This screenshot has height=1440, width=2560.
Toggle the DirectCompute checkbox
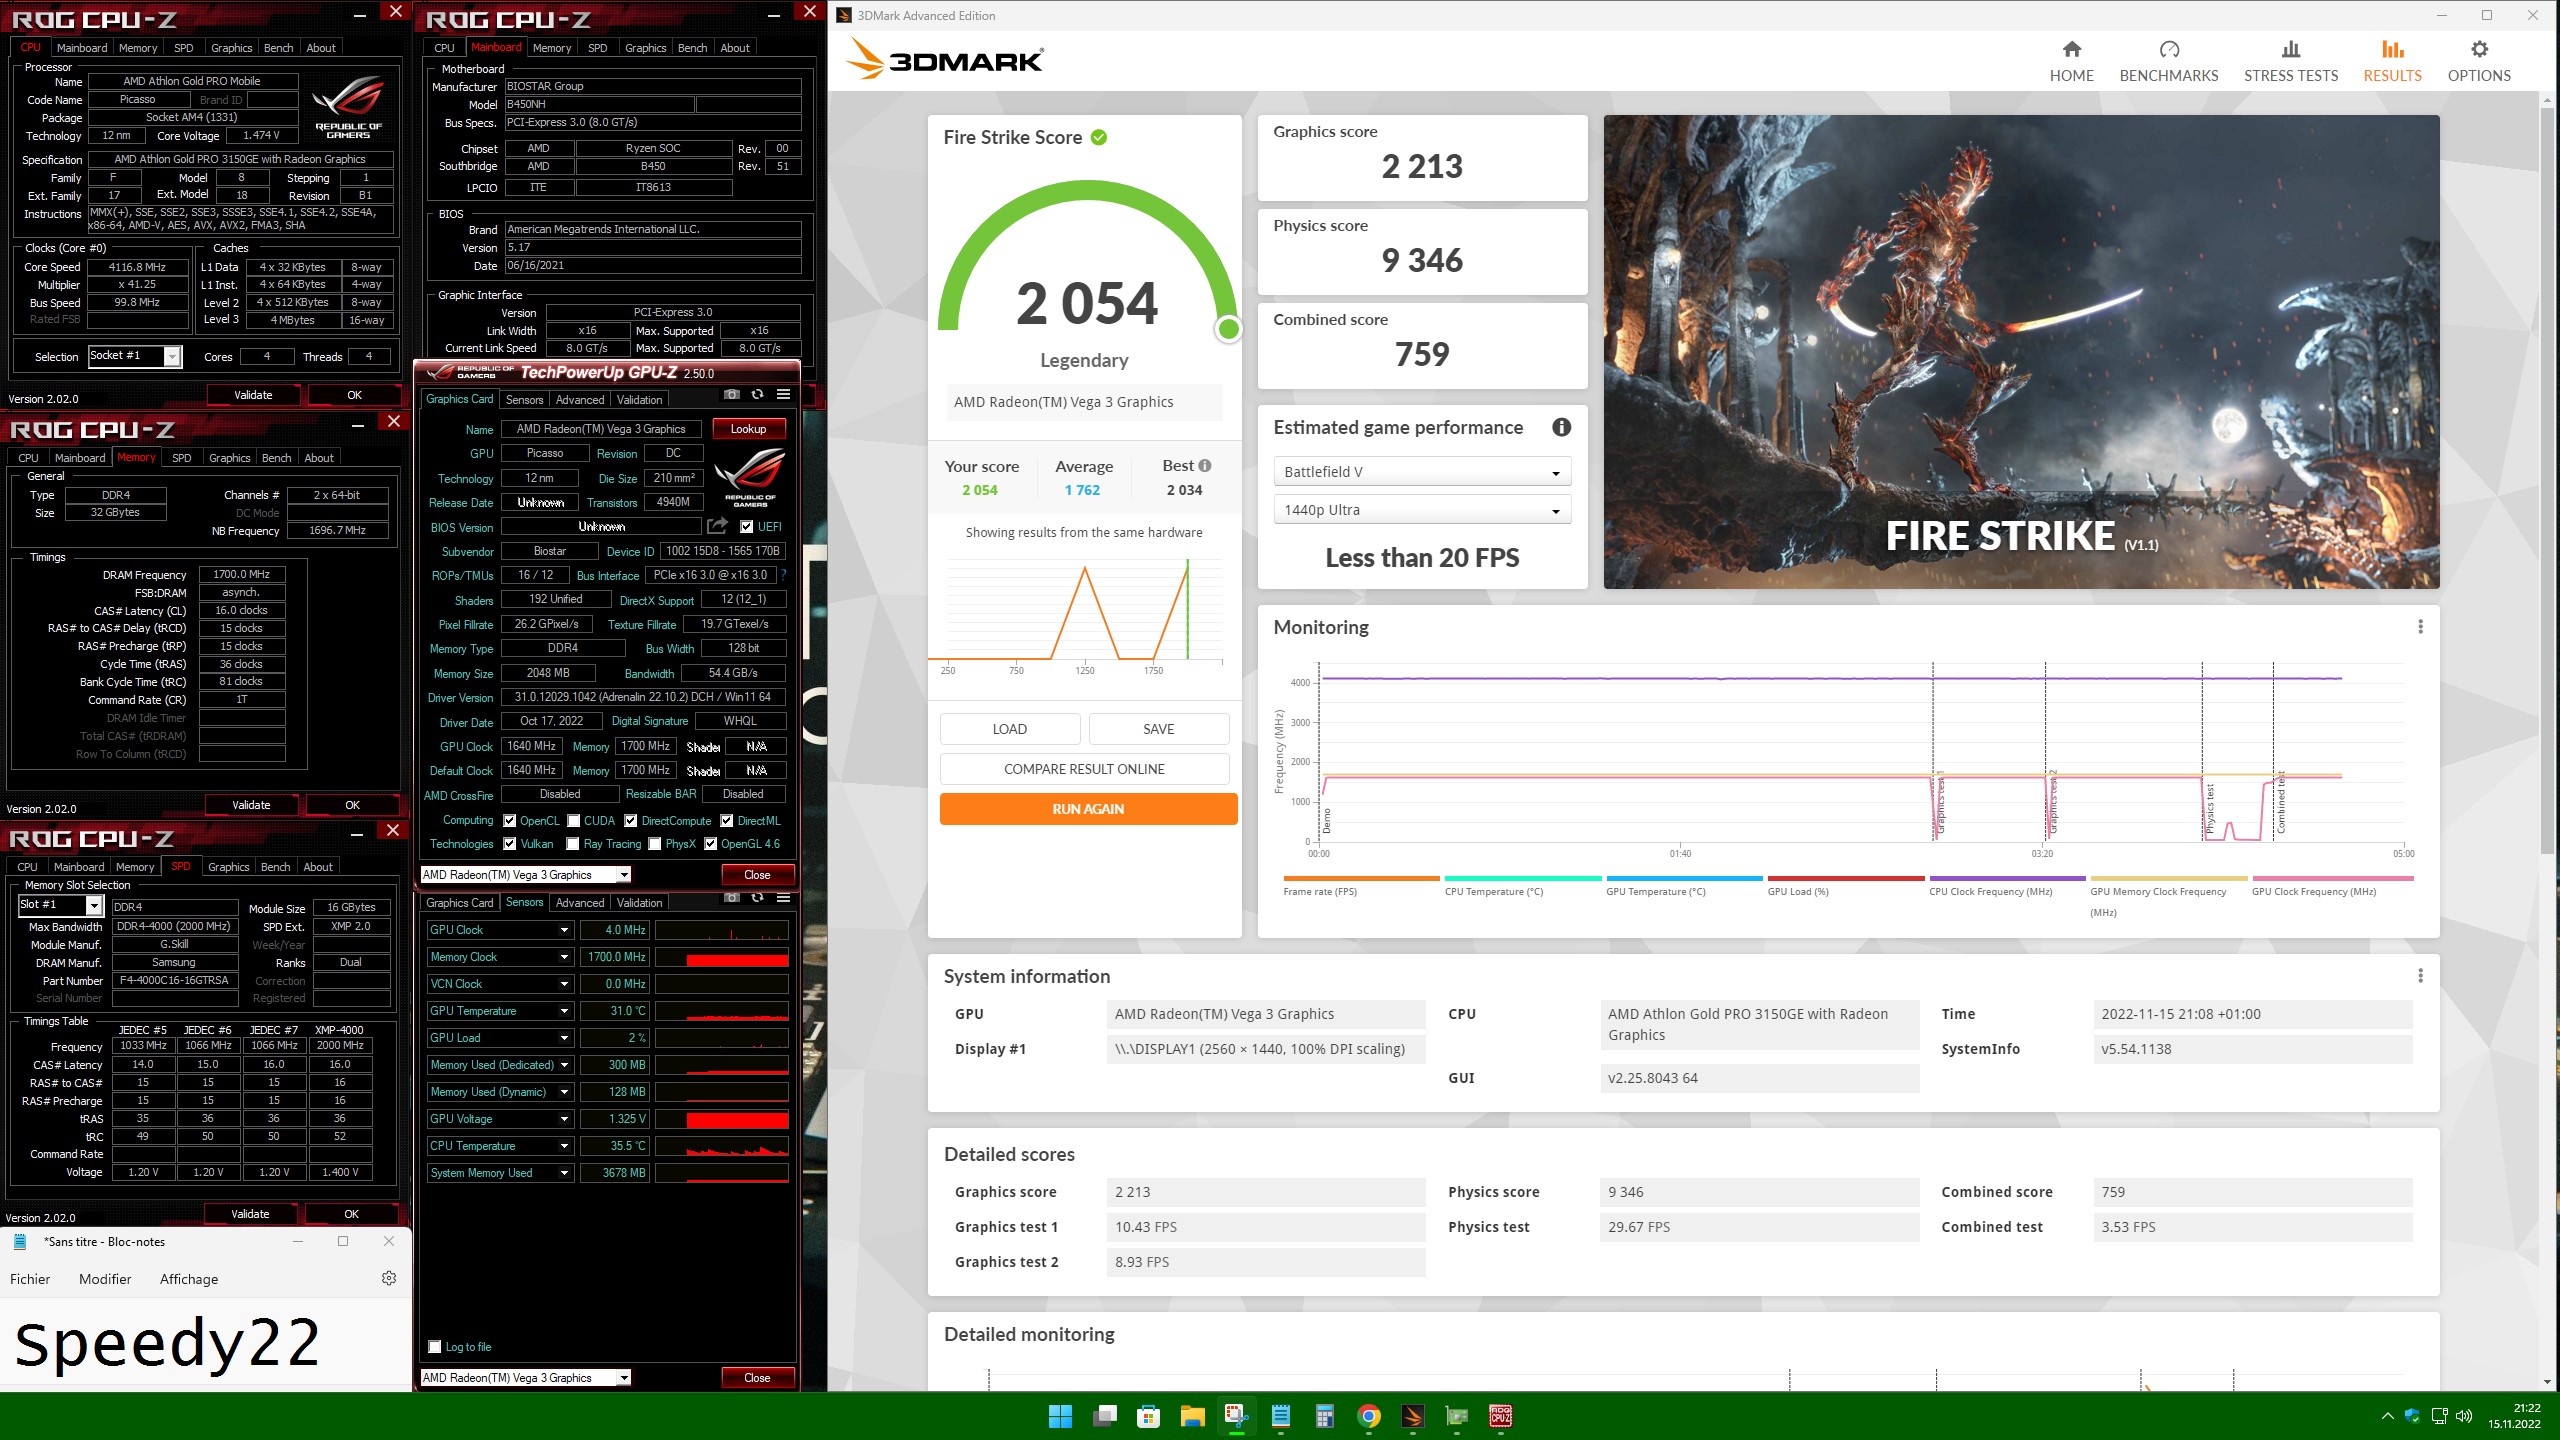(x=631, y=821)
